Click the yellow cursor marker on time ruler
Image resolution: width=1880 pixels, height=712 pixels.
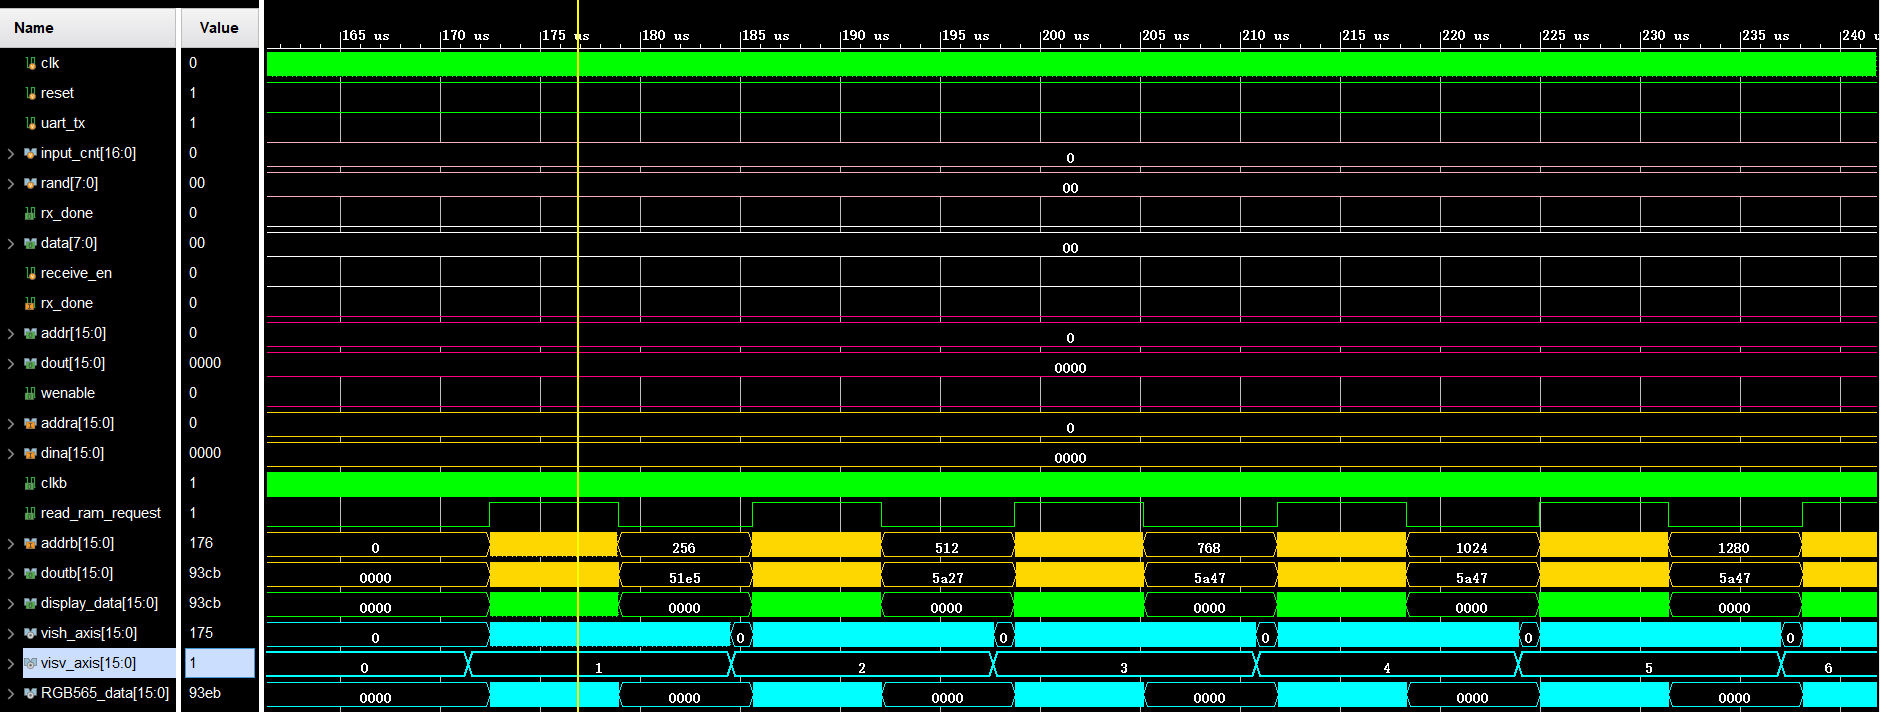pyautogui.click(x=578, y=36)
